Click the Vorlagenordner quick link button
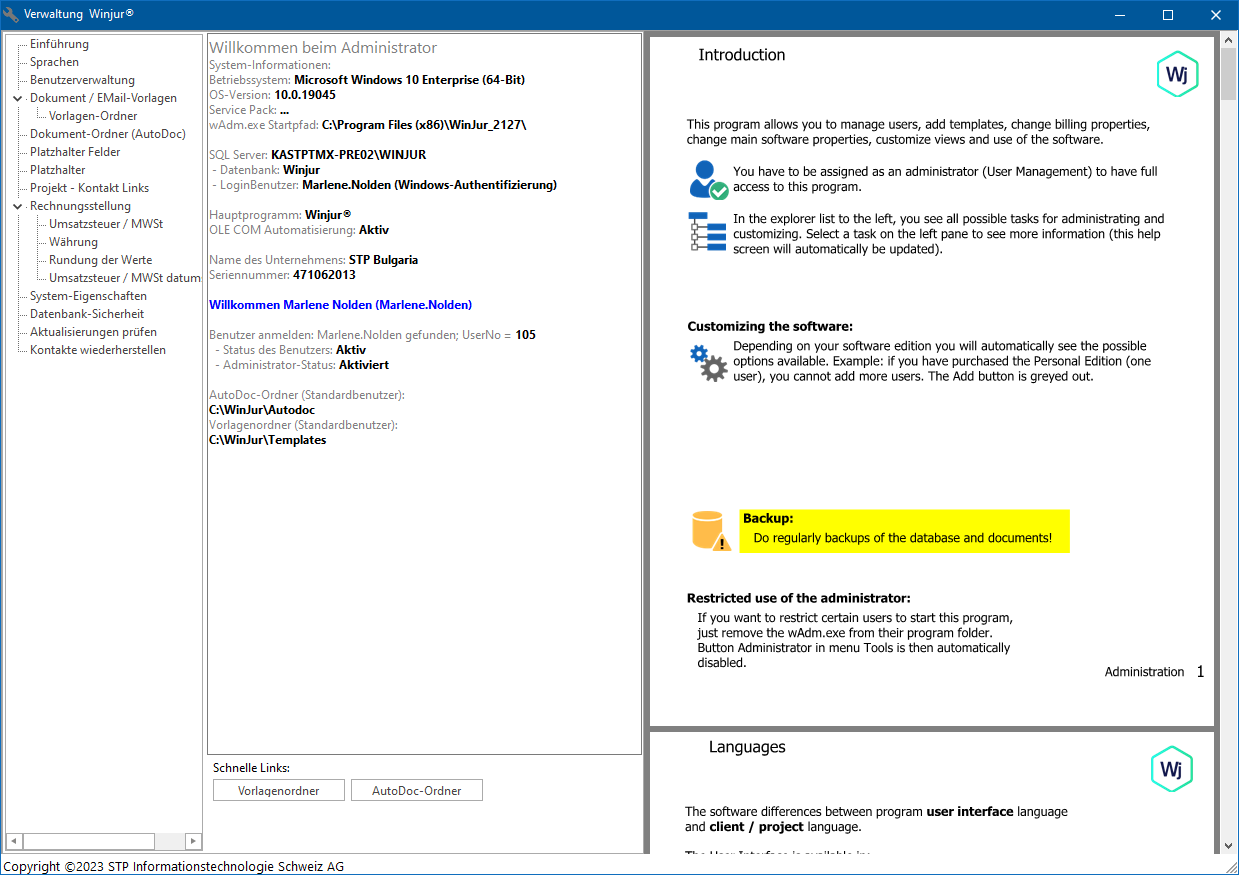1239x875 pixels. tap(279, 790)
